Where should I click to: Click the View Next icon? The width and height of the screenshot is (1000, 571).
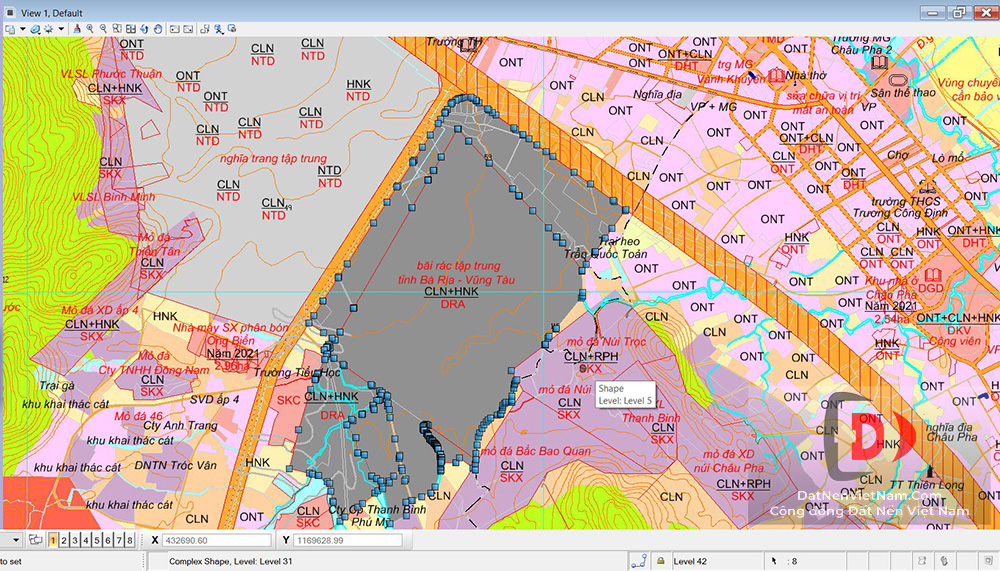187,29
